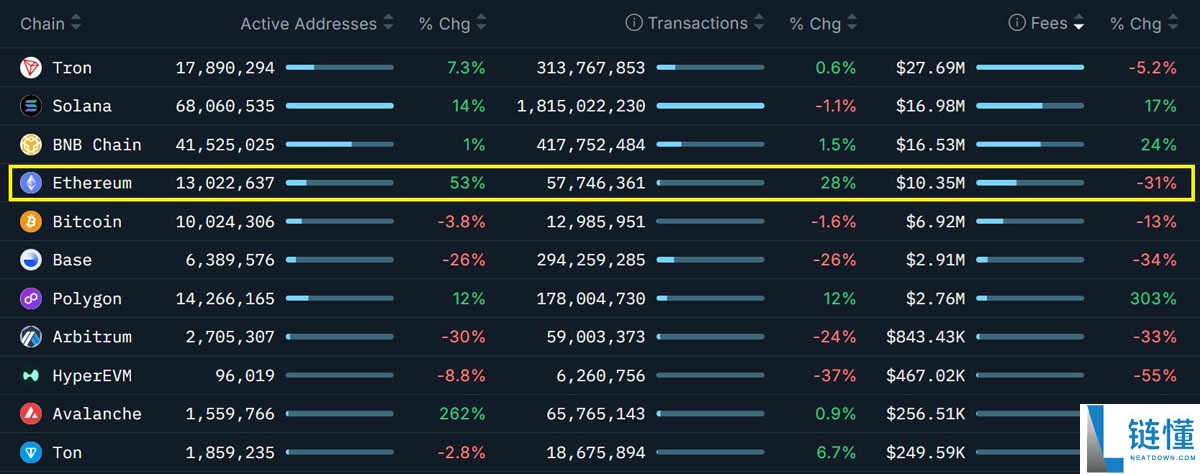
Task: Open the BNB Chain name link
Action: pyautogui.click(x=97, y=145)
